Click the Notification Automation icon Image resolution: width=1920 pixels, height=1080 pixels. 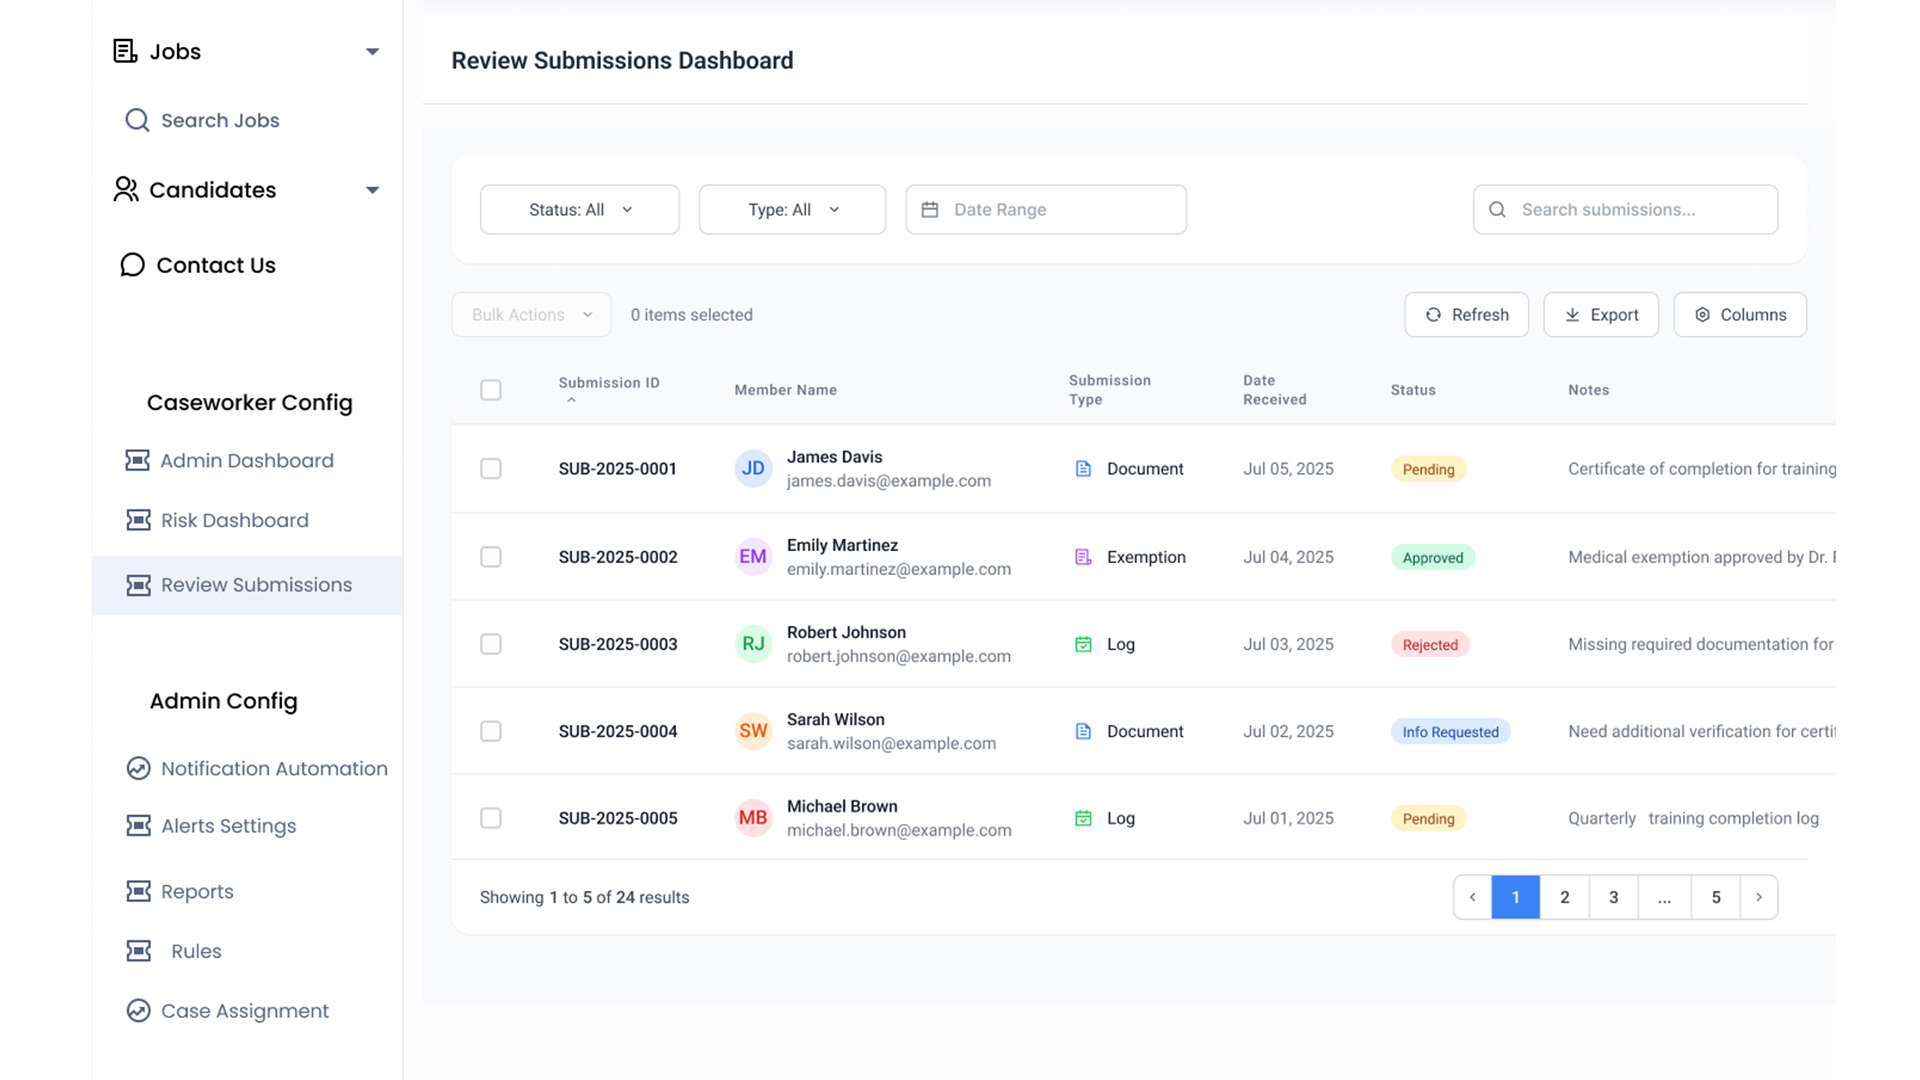pos(138,768)
